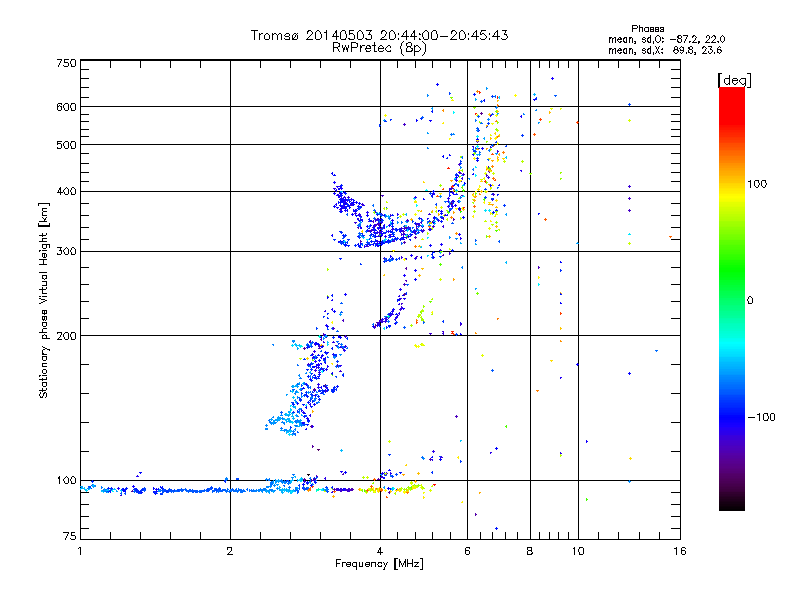Image resolution: width=800 pixels, height=600 pixels.
Task: Click the '200' height tick label
Action: click(66, 336)
